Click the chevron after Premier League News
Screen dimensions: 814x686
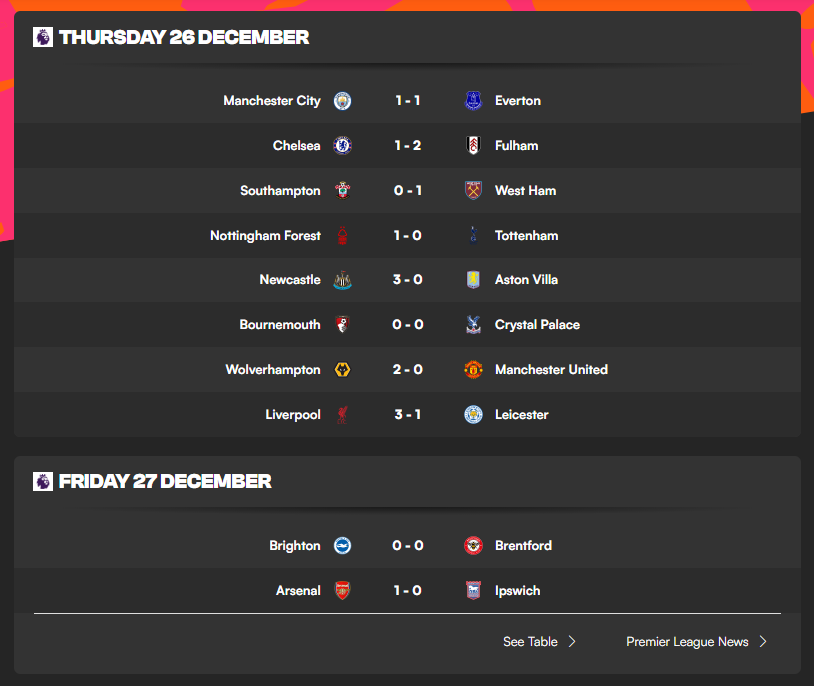763,642
